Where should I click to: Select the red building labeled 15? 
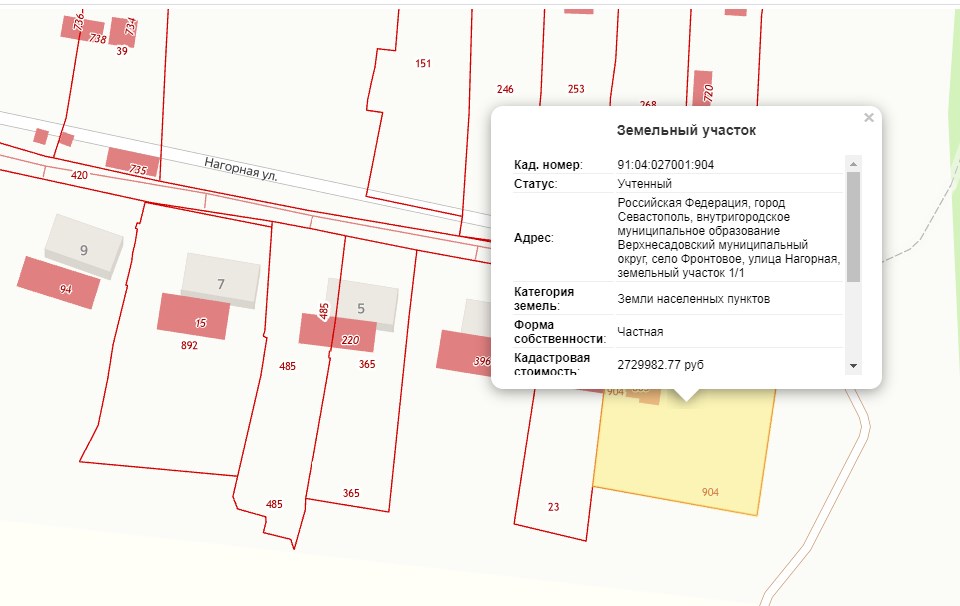point(193,315)
